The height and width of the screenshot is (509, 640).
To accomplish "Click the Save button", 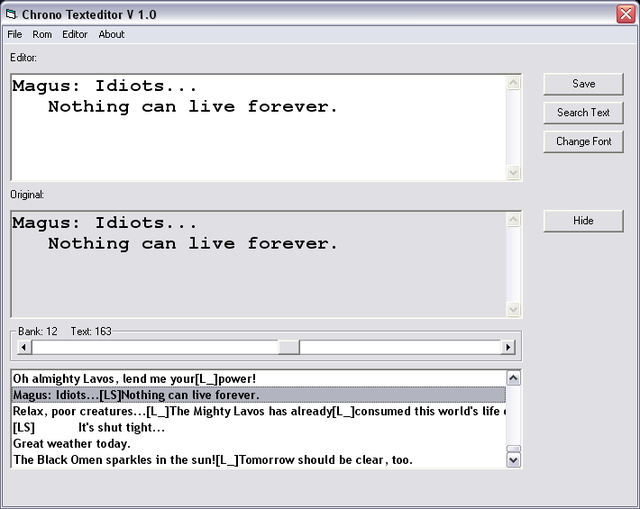I will click(x=583, y=84).
